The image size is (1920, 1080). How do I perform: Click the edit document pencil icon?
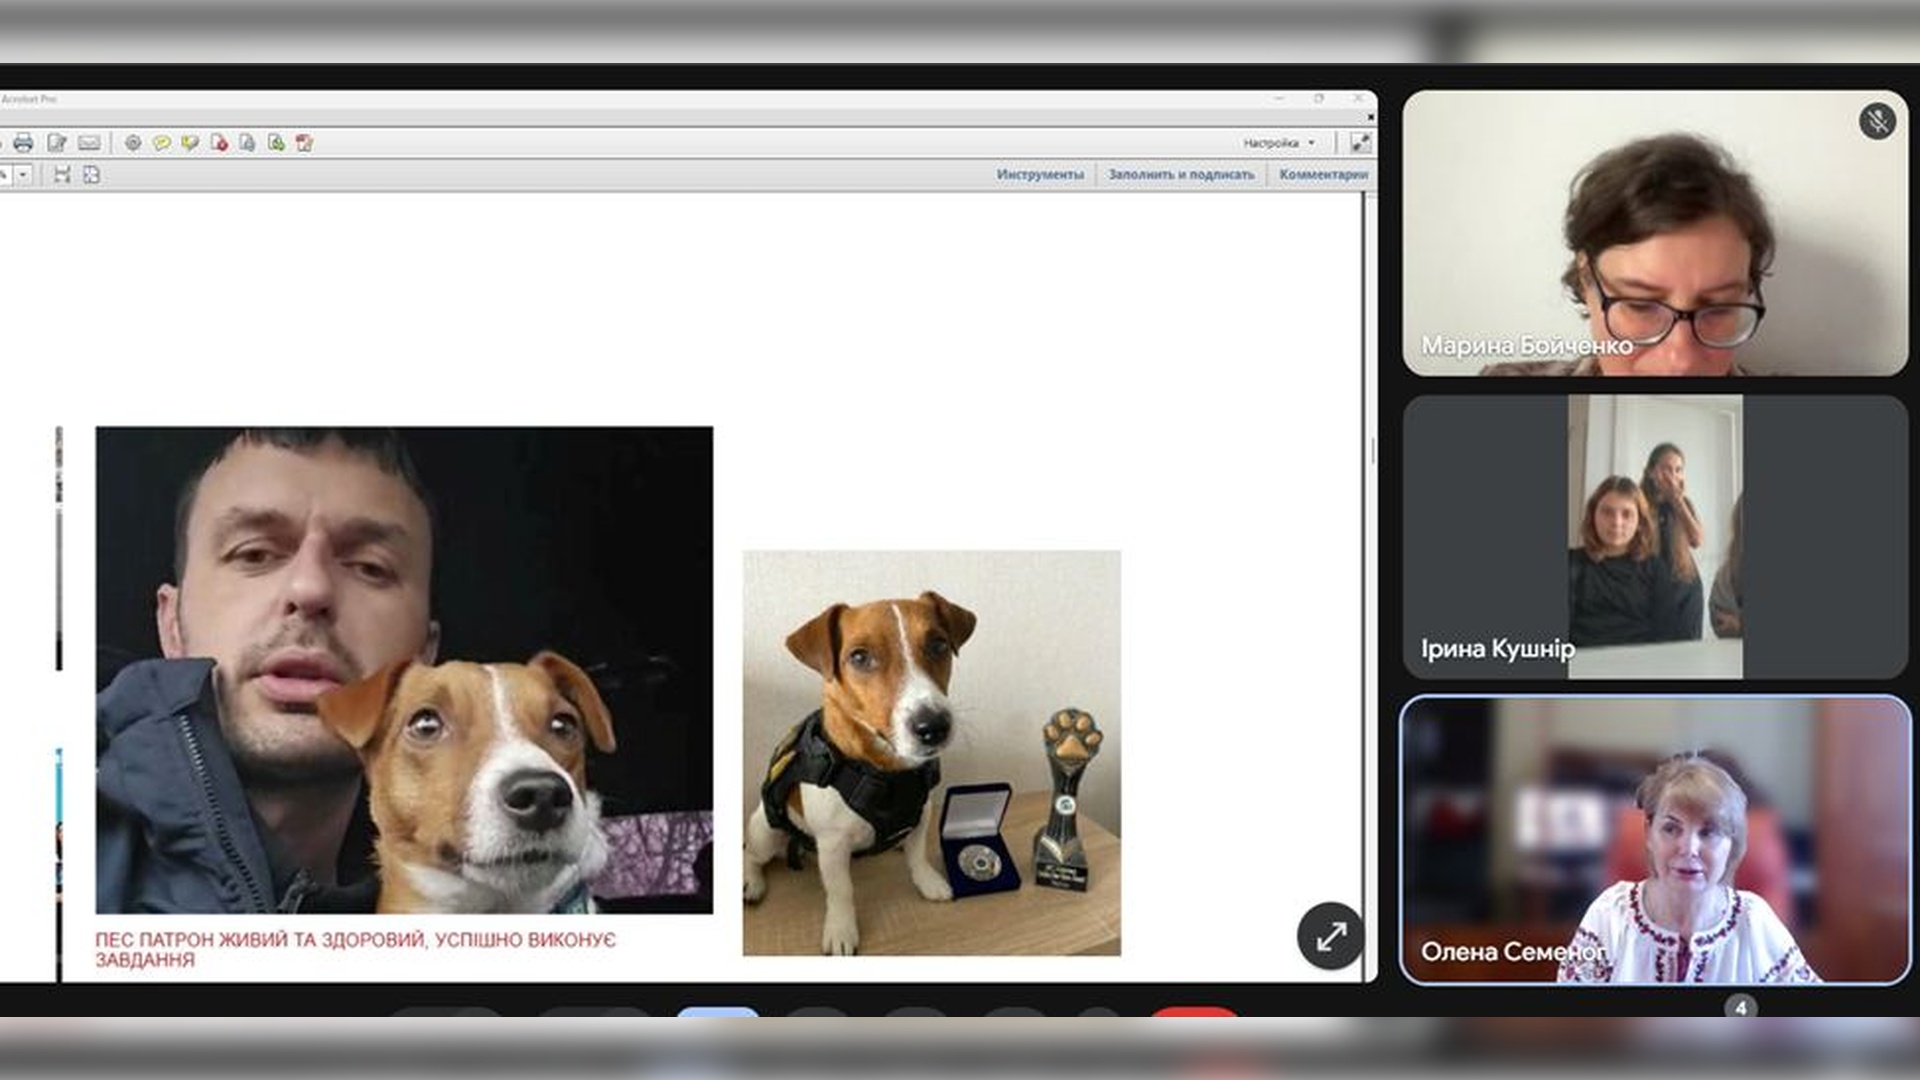pyautogui.click(x=57, y=143)
